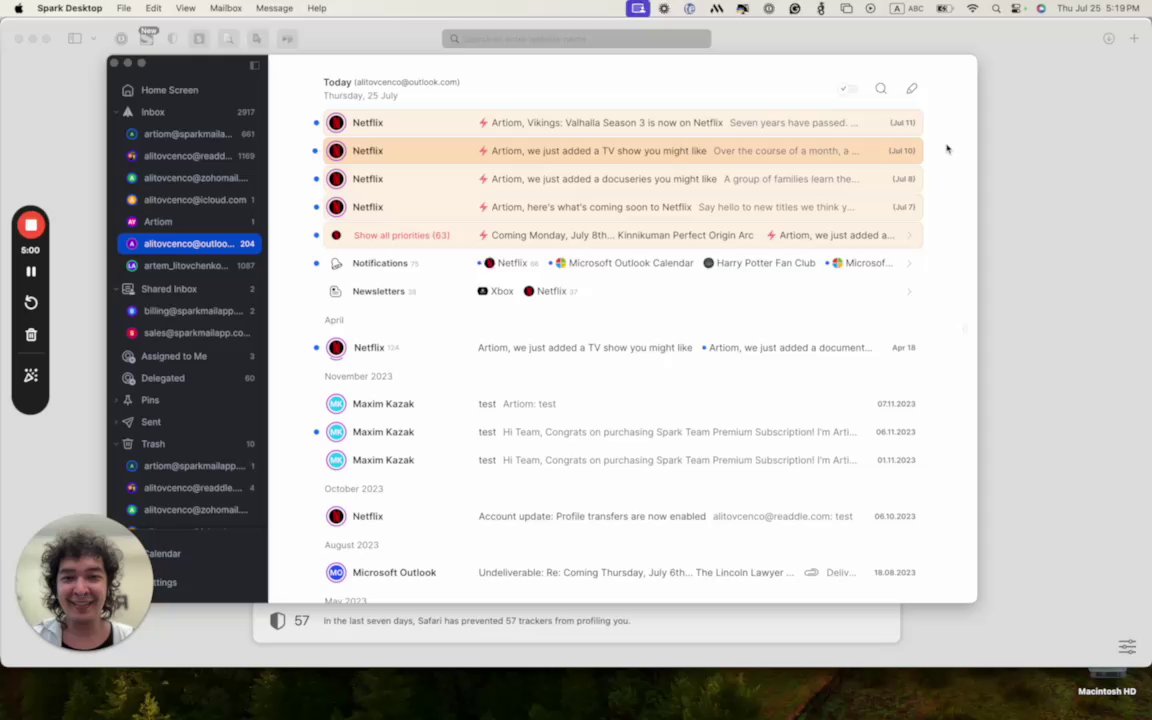Image resolution: width=1152 pixels, height=720 pixels.
Task: Open the Notifications group
Action: (623, 264)
